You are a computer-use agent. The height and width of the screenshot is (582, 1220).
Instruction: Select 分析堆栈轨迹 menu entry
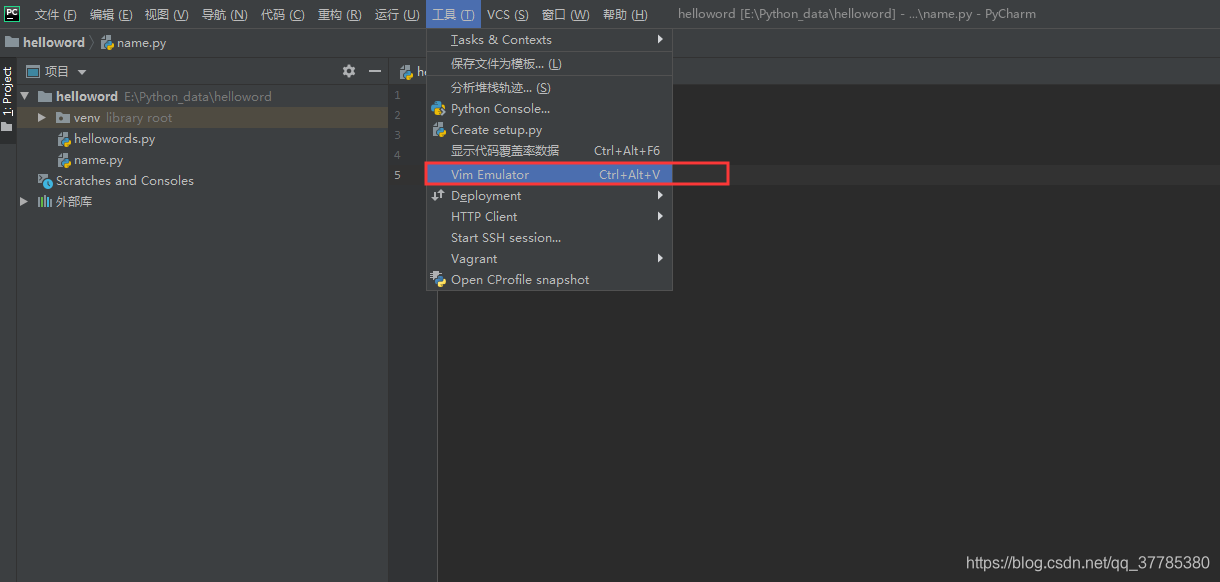tap(549, 88)
